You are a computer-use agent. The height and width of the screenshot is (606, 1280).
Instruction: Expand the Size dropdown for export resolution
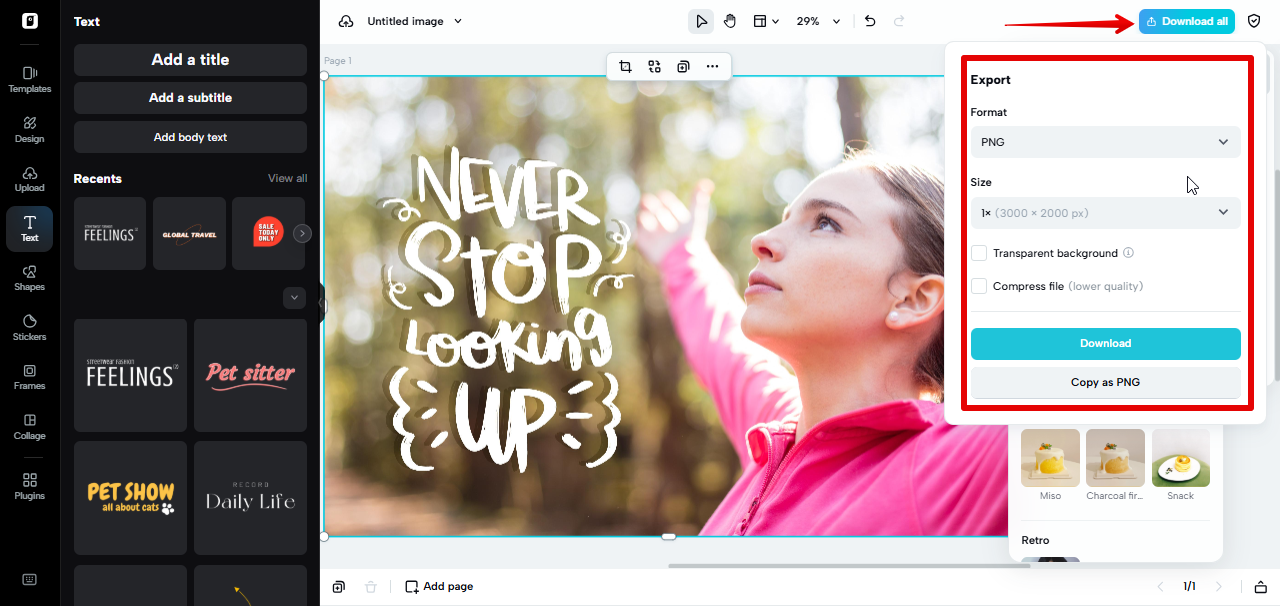[1105, 212]
